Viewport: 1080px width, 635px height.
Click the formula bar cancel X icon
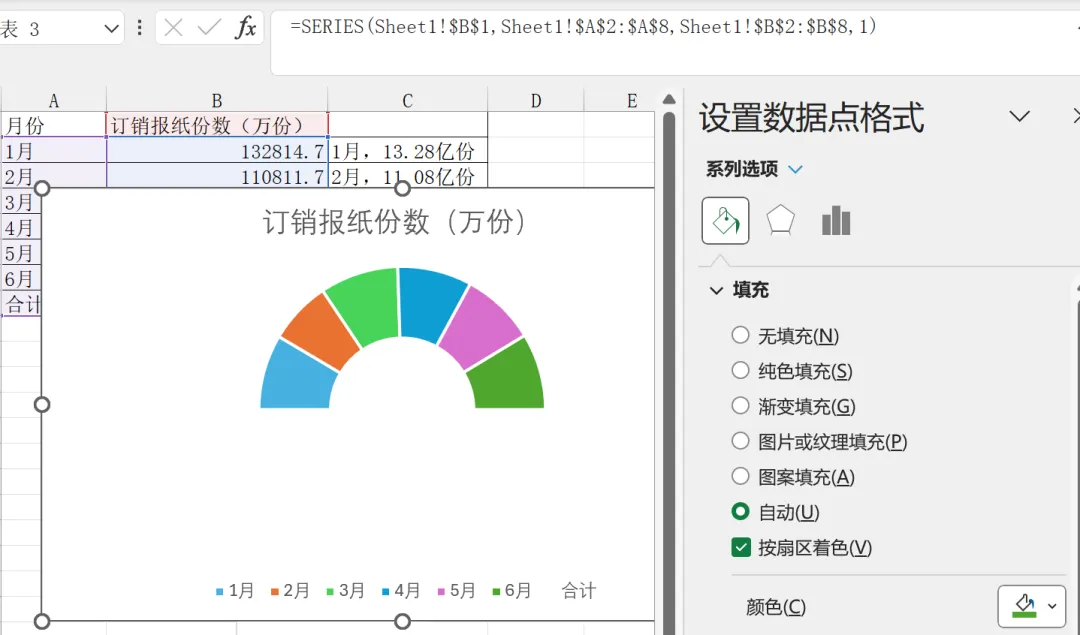[x=174, y=28]
